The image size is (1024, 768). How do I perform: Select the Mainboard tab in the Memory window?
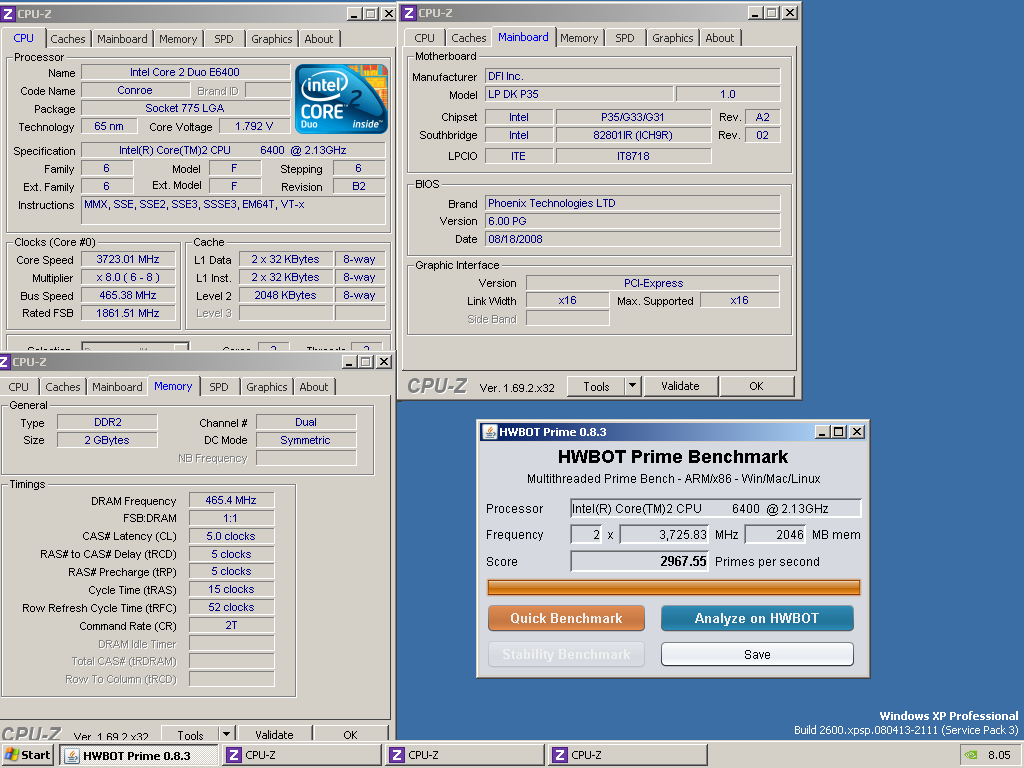click(117, 387)
